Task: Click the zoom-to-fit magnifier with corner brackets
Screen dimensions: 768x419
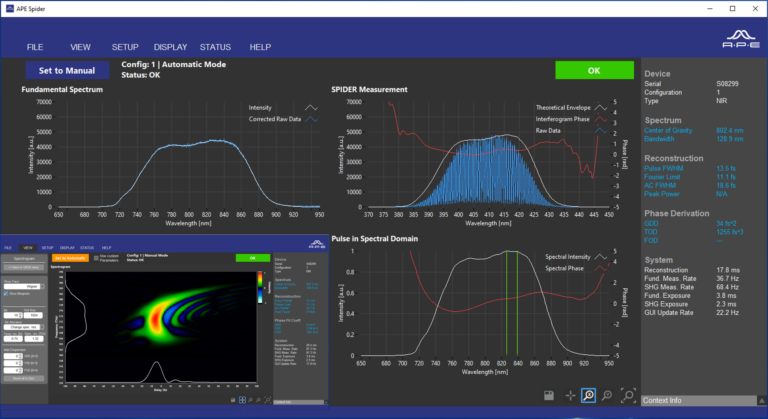Action: 628,395
